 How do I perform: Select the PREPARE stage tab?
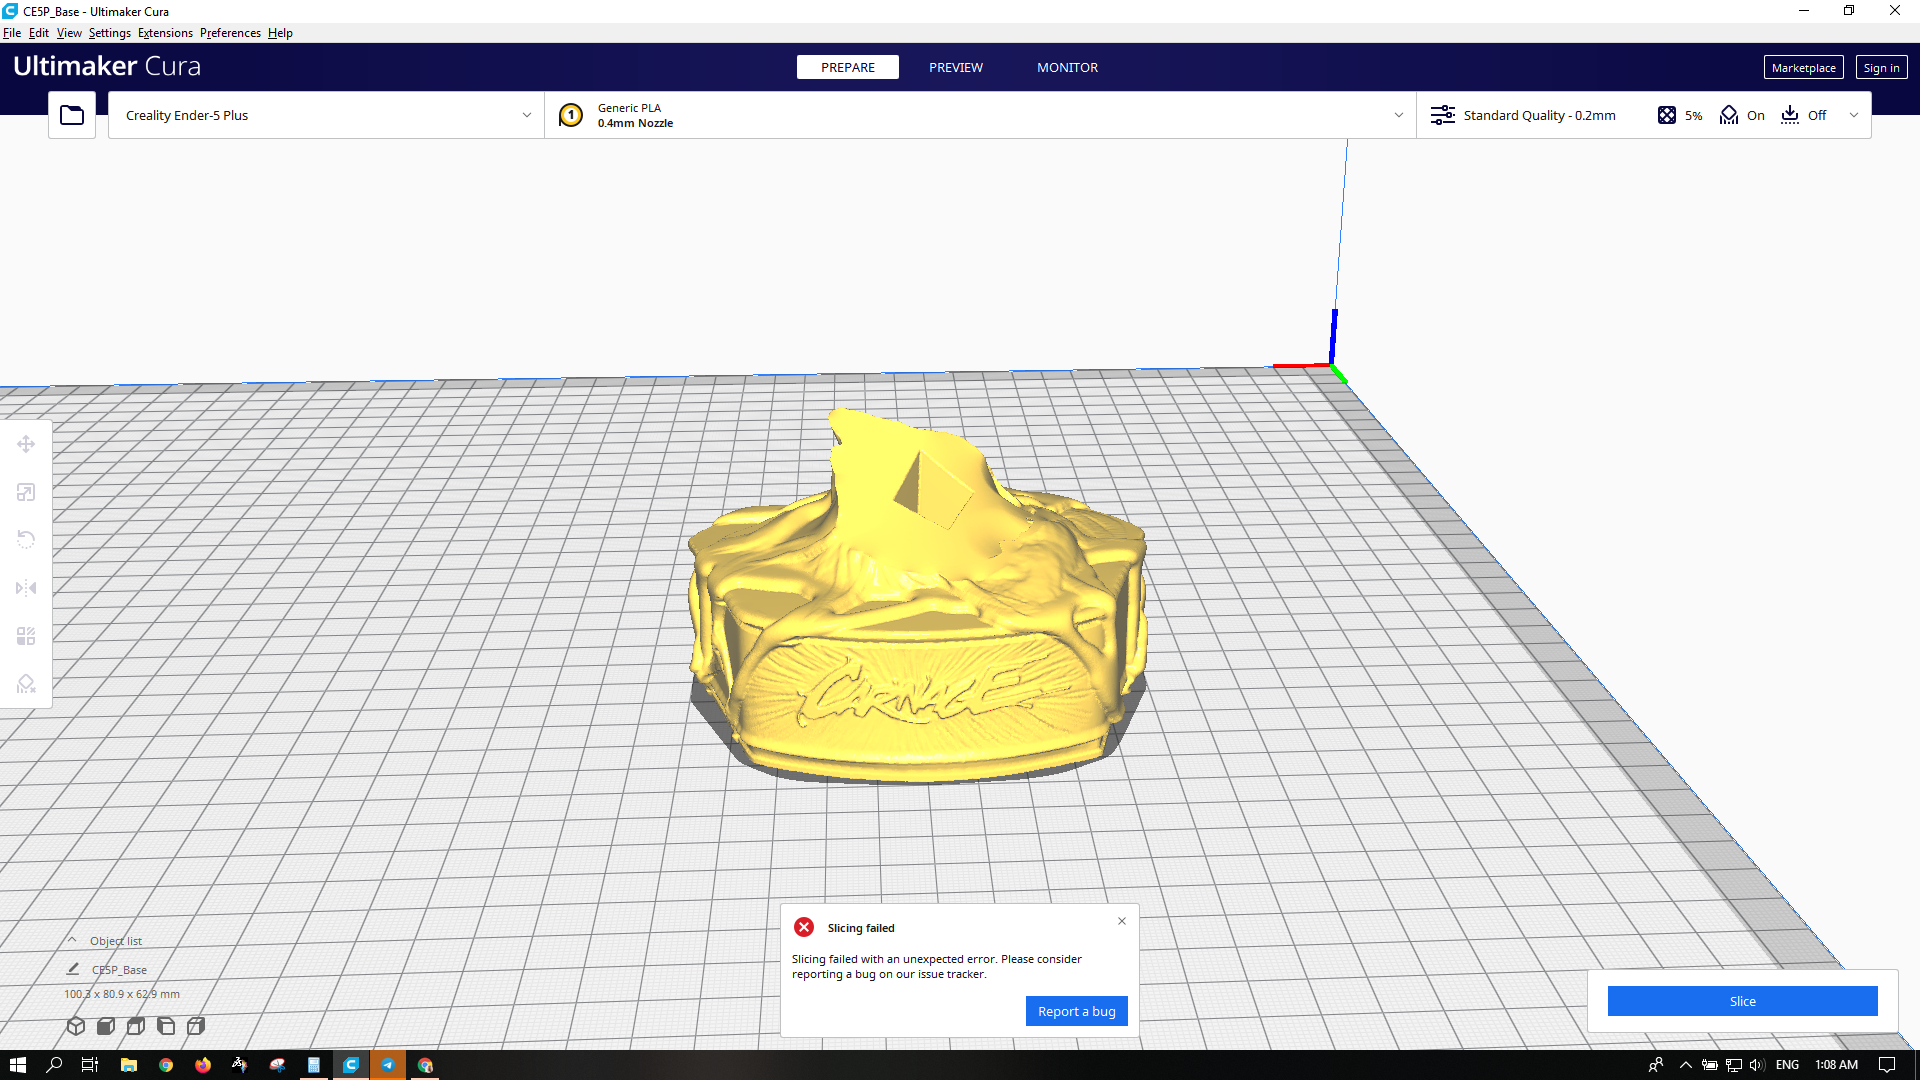coord(848,67)
